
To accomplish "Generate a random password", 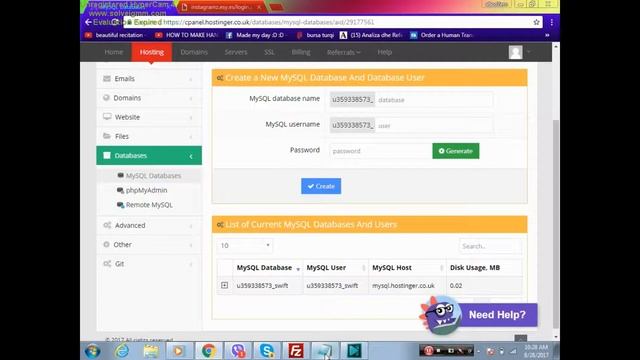I will tap(456, 151).
